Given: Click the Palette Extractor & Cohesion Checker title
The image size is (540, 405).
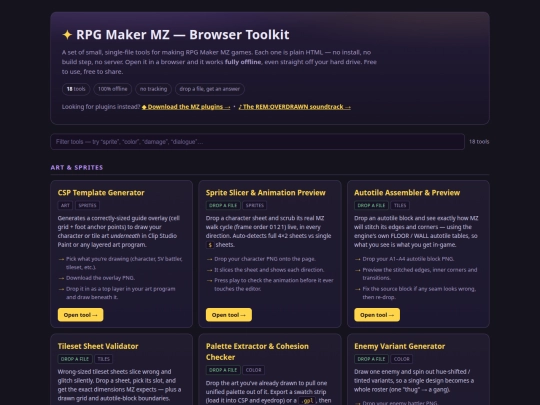Looking at the screenshot, I should [257, 352].
